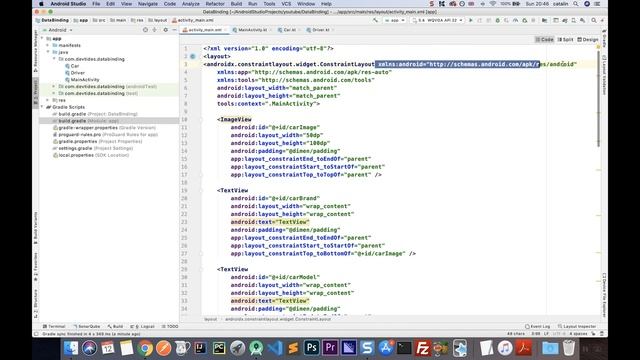This screenshot has width=640, height=360.
Task: Open Visual Studio Code from the dock
Action: tap(275, 348)
